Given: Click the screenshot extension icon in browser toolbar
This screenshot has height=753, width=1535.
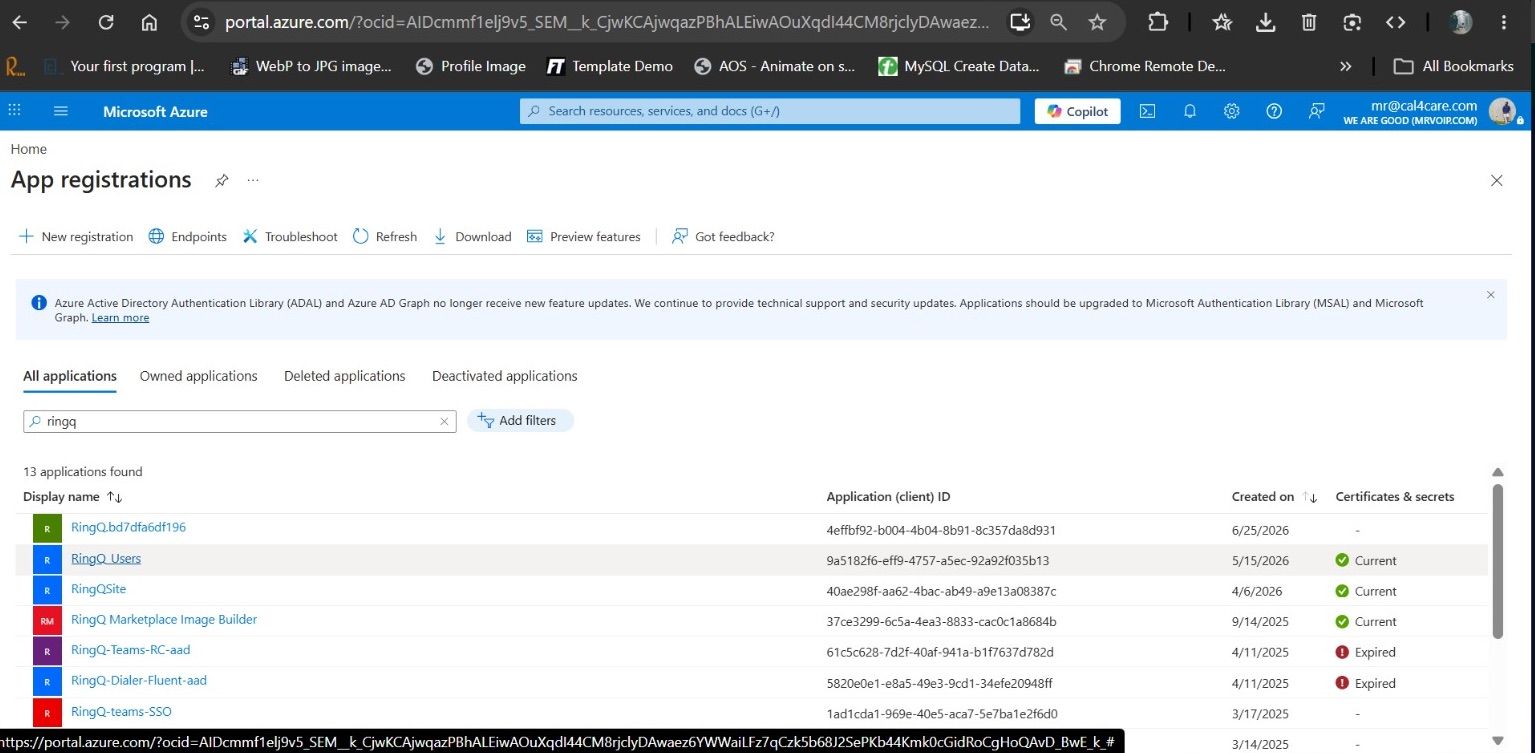Looking at the screenshot, I should 1352,22.
